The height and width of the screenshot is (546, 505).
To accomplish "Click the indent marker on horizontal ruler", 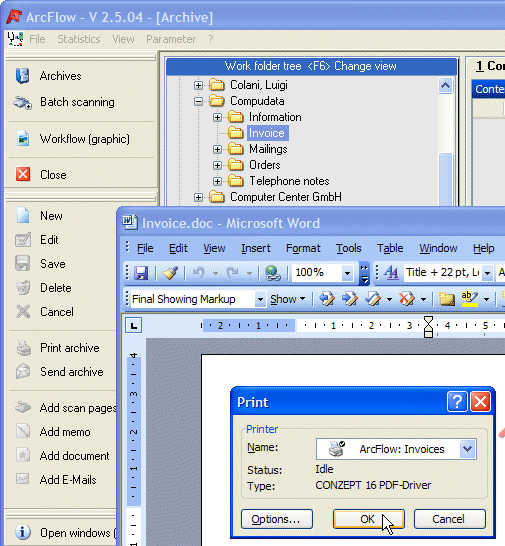I will click(428, 327).
